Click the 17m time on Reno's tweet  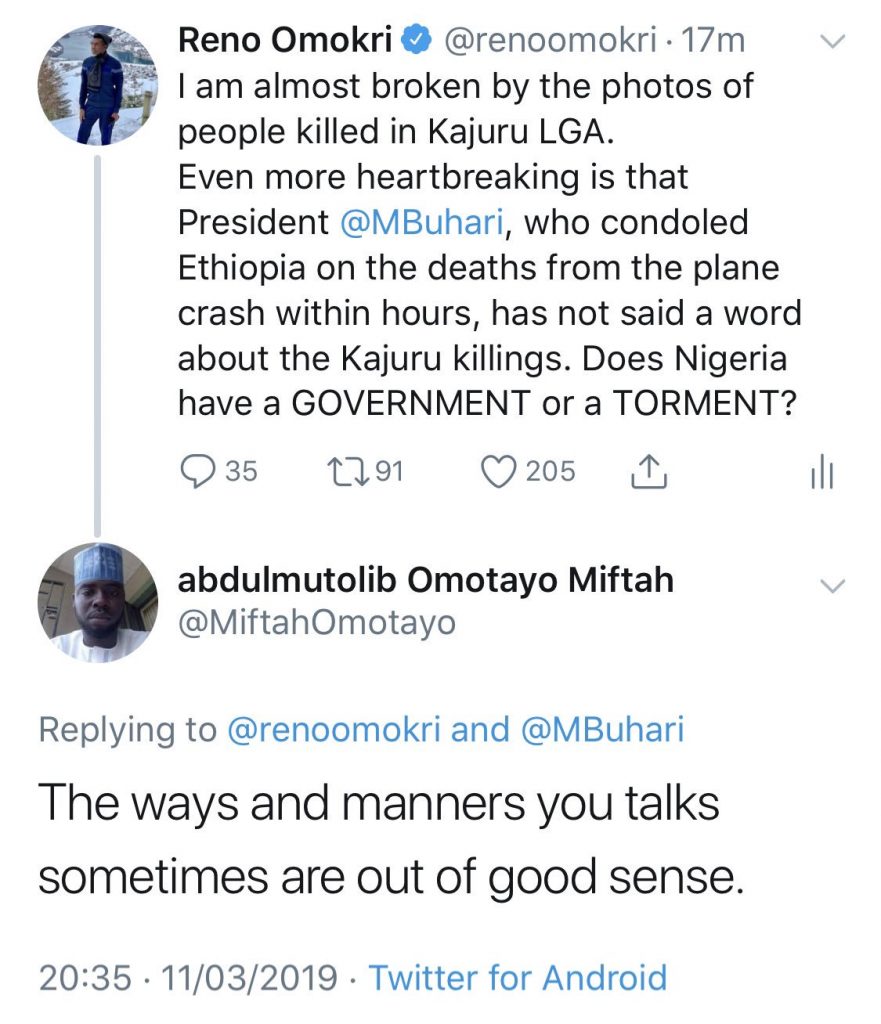coord(718,41)
